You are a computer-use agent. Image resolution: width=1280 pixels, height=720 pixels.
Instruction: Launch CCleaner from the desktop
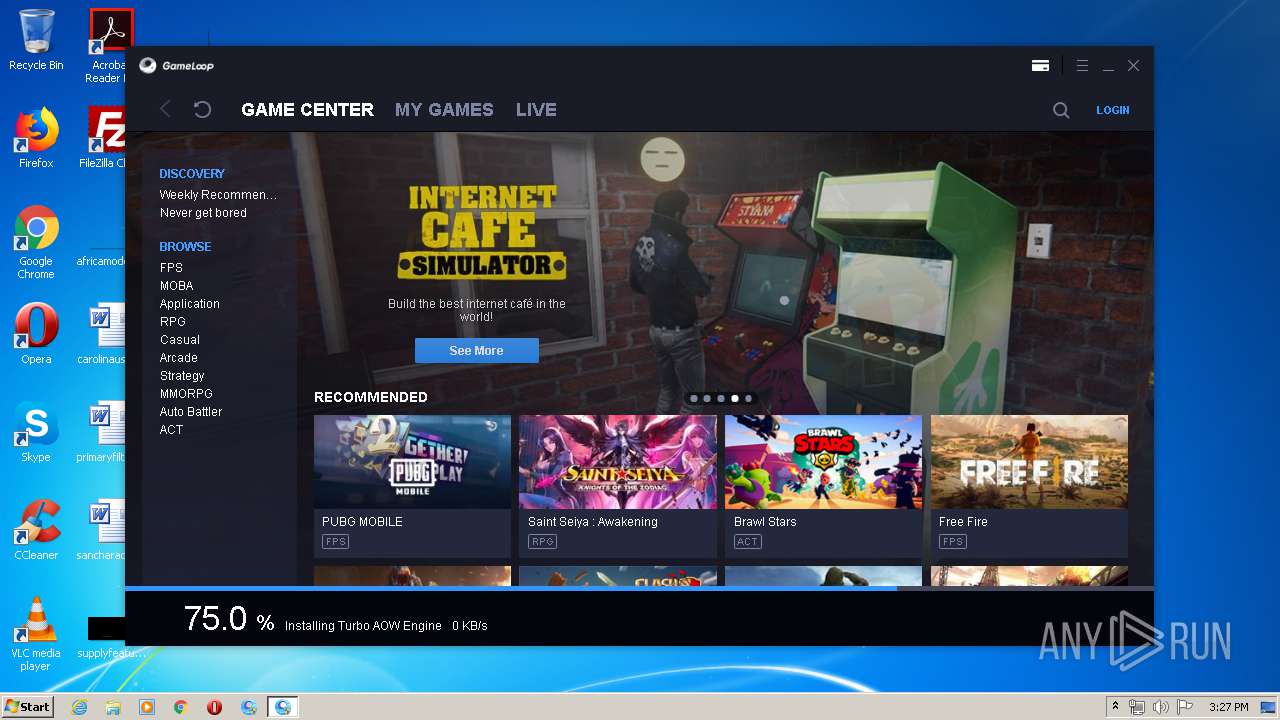[36, 530]
